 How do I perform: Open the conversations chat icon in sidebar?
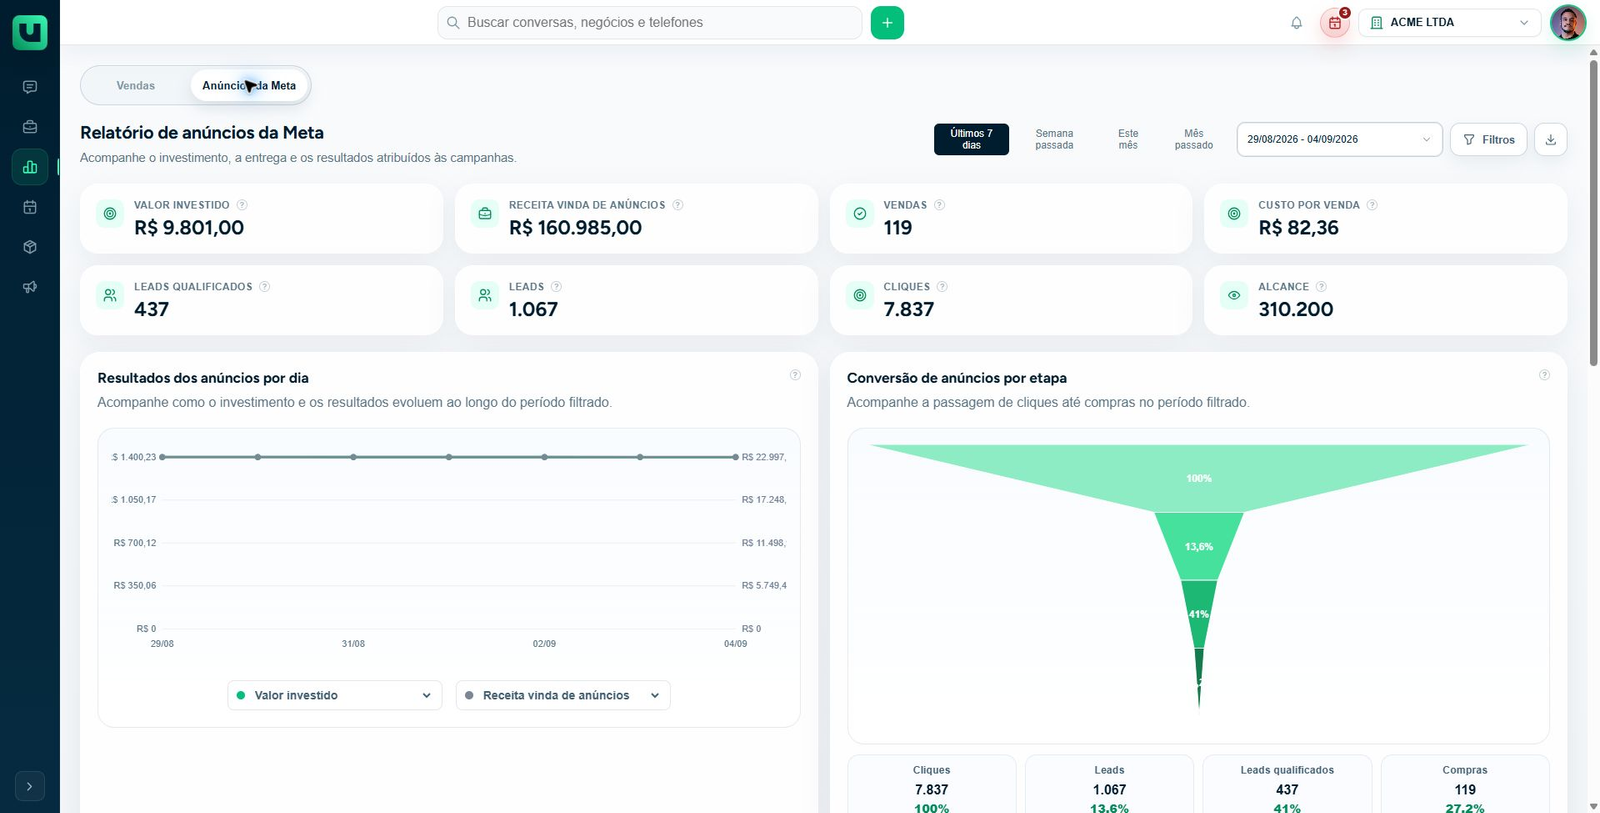30,87
